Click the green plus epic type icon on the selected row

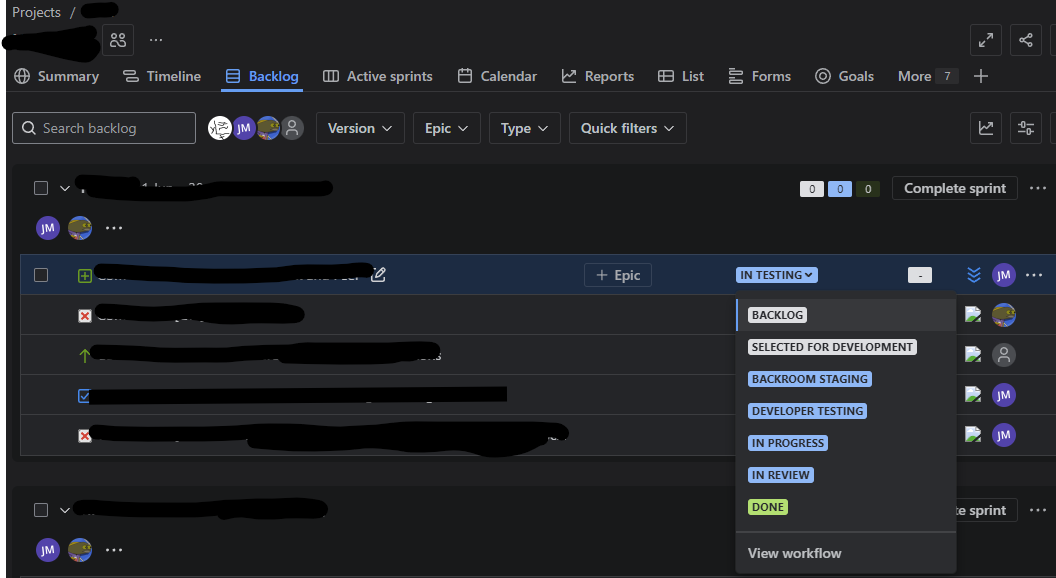84,275
